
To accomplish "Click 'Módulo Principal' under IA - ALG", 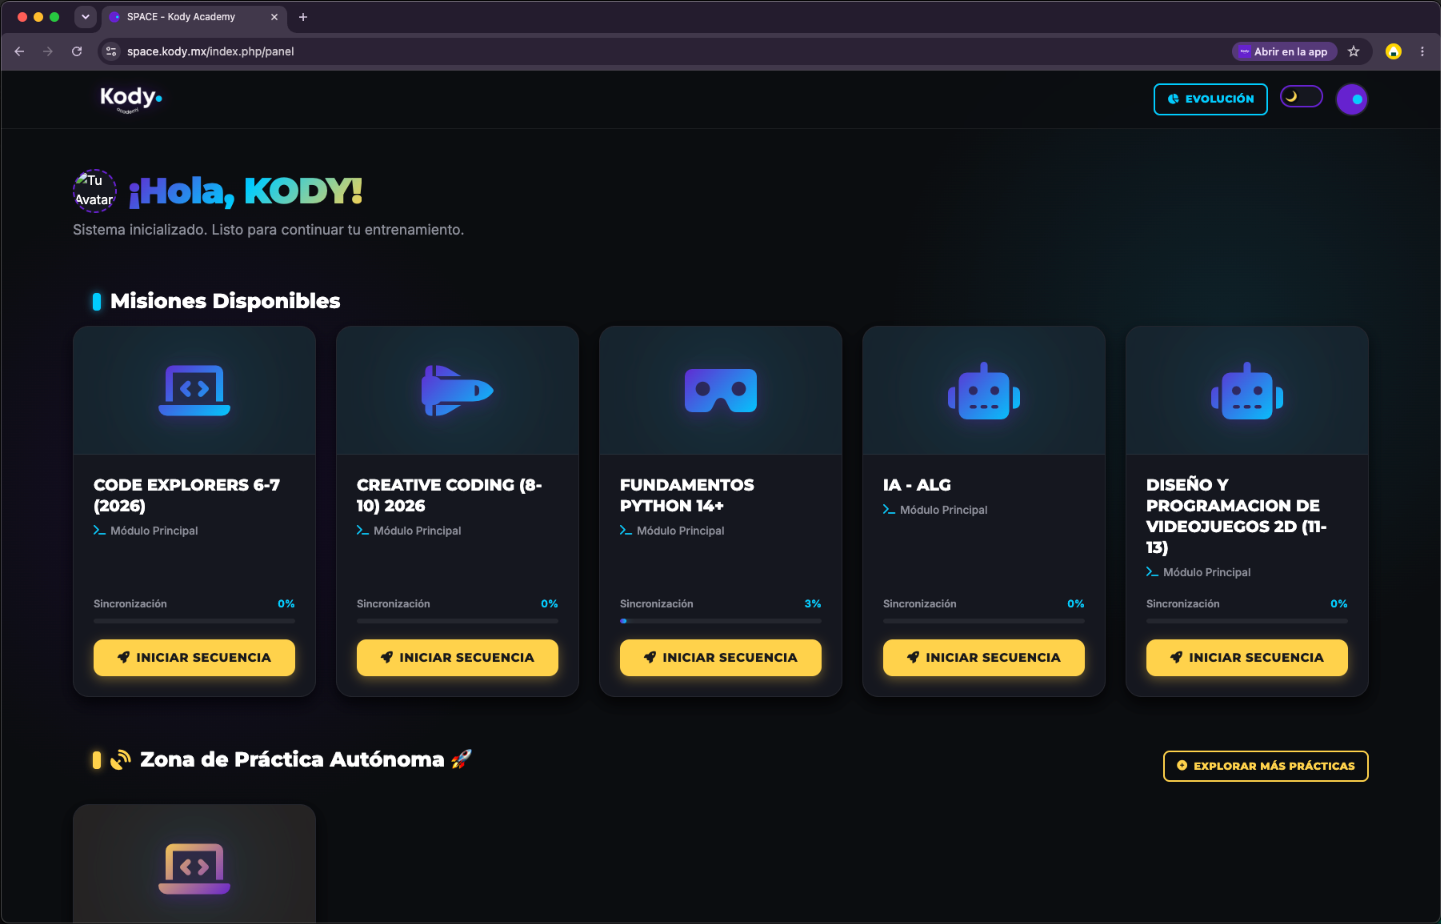I will point(943,510).
